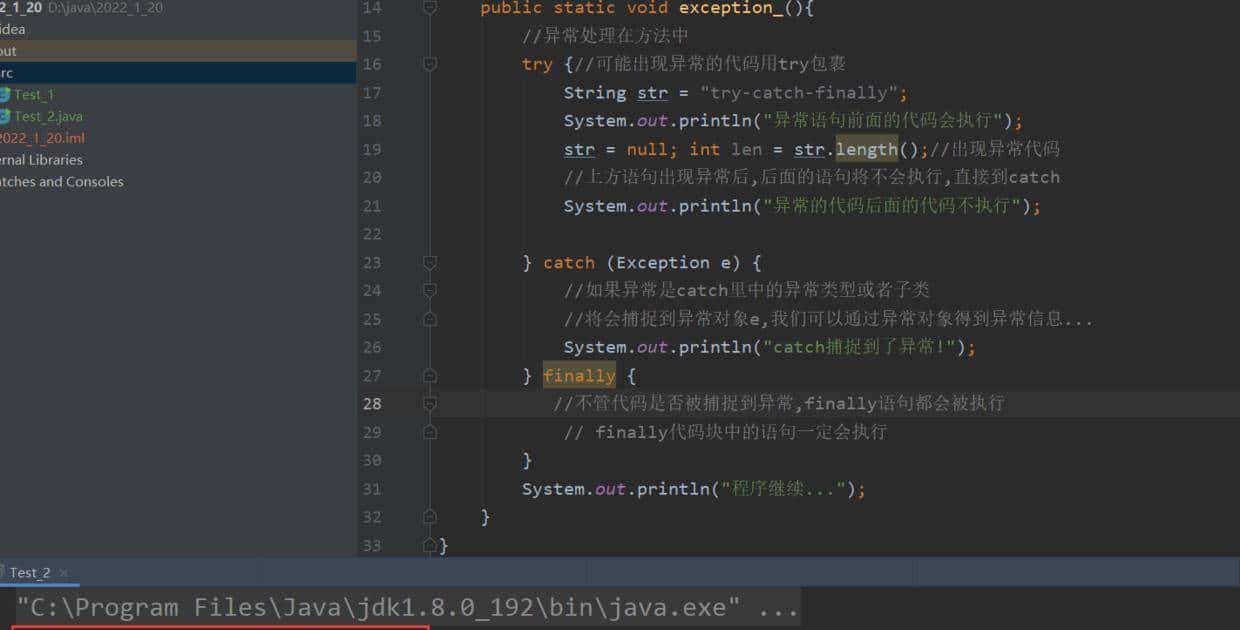Viewport: 1240px width, 630px height.
Task: Collapse the try block using line 16 gutter arrow
Action: [x=430, y=63]
